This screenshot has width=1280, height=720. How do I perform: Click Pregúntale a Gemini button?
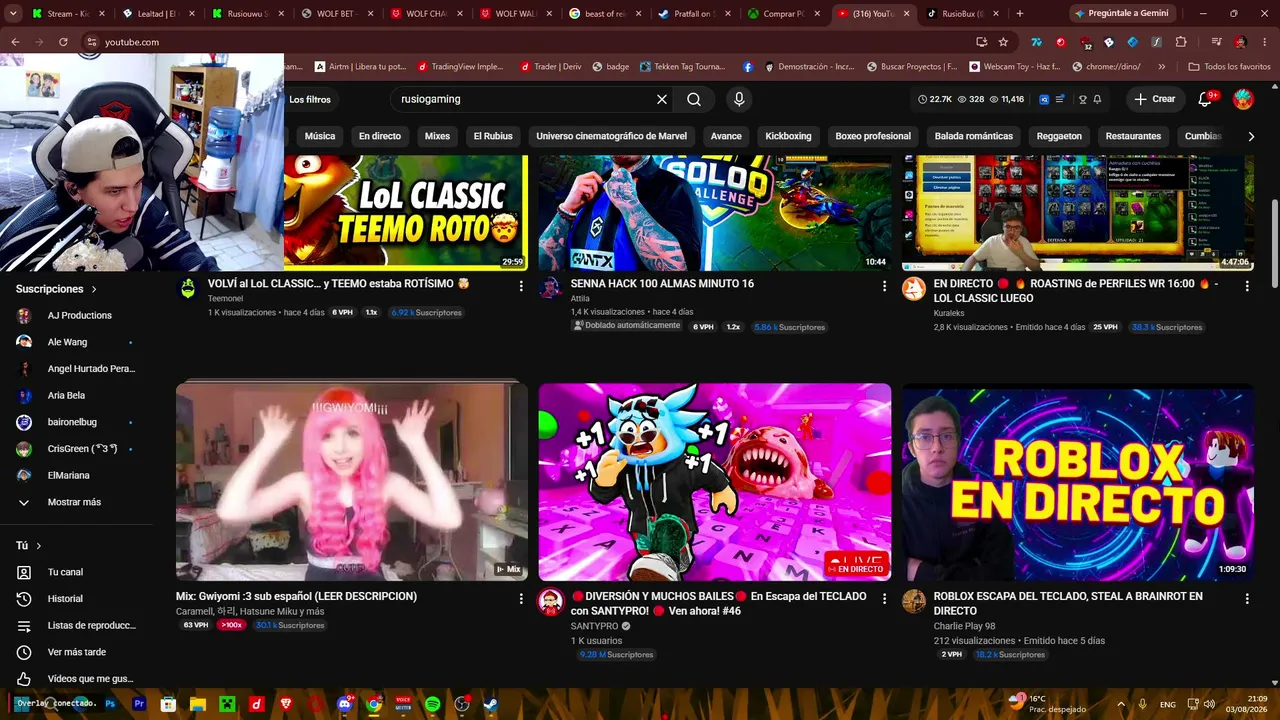(1122, 14)
